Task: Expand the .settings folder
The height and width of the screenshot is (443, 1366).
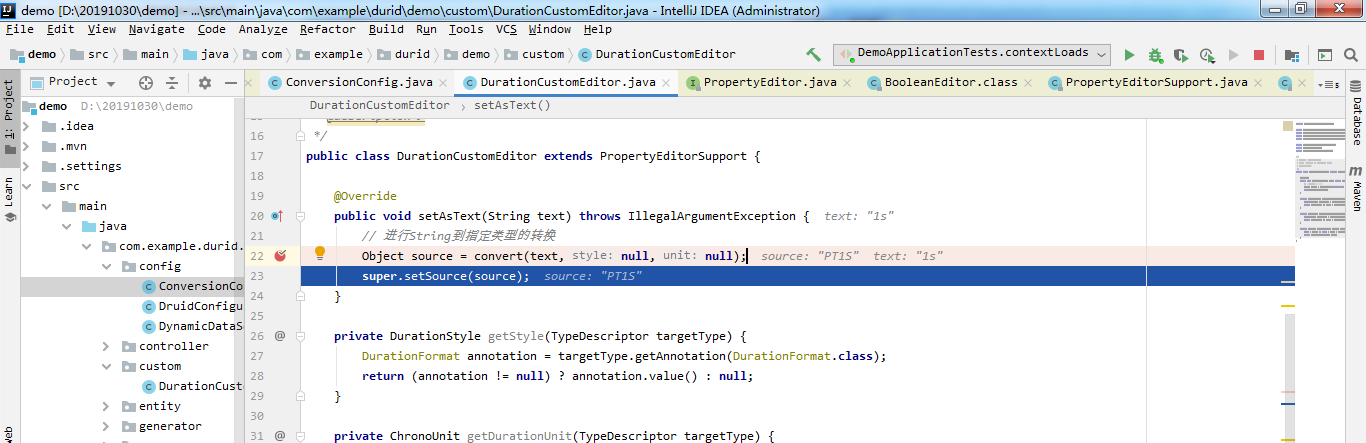Action: pos(28,166)
